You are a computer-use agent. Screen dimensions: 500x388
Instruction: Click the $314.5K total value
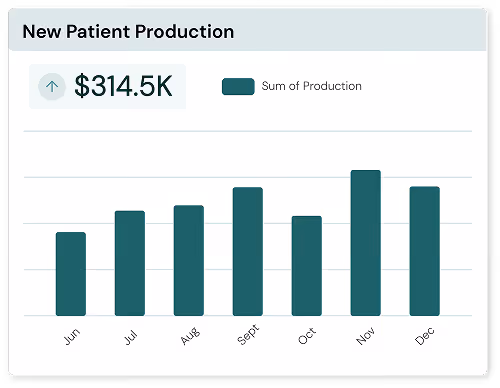(123, 86)
